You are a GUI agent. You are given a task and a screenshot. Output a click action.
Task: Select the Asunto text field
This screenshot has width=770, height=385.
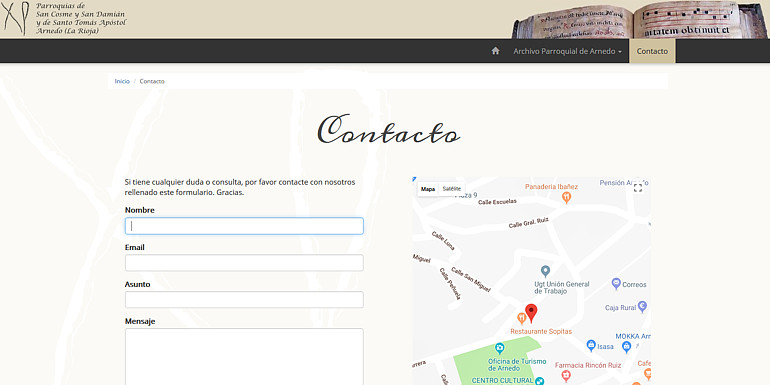[244, 300]
